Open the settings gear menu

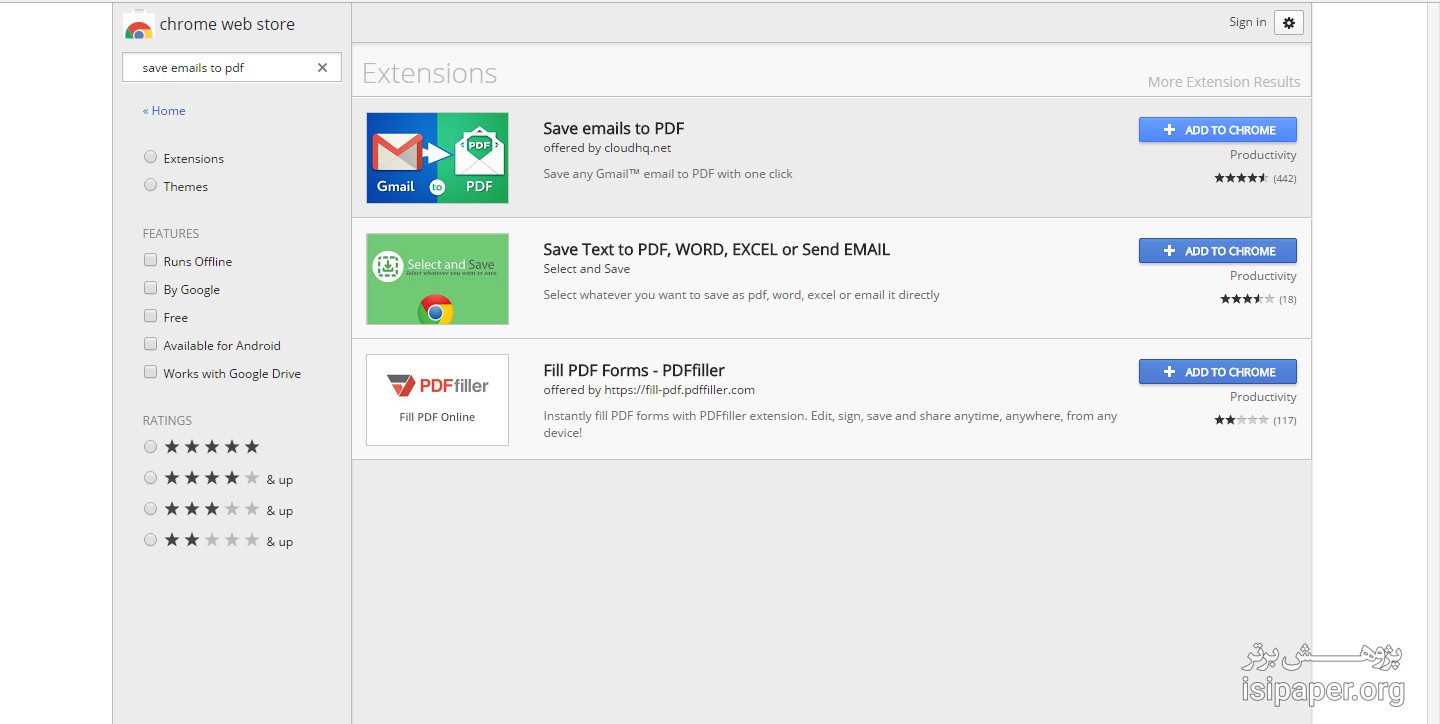[1289, 23]
